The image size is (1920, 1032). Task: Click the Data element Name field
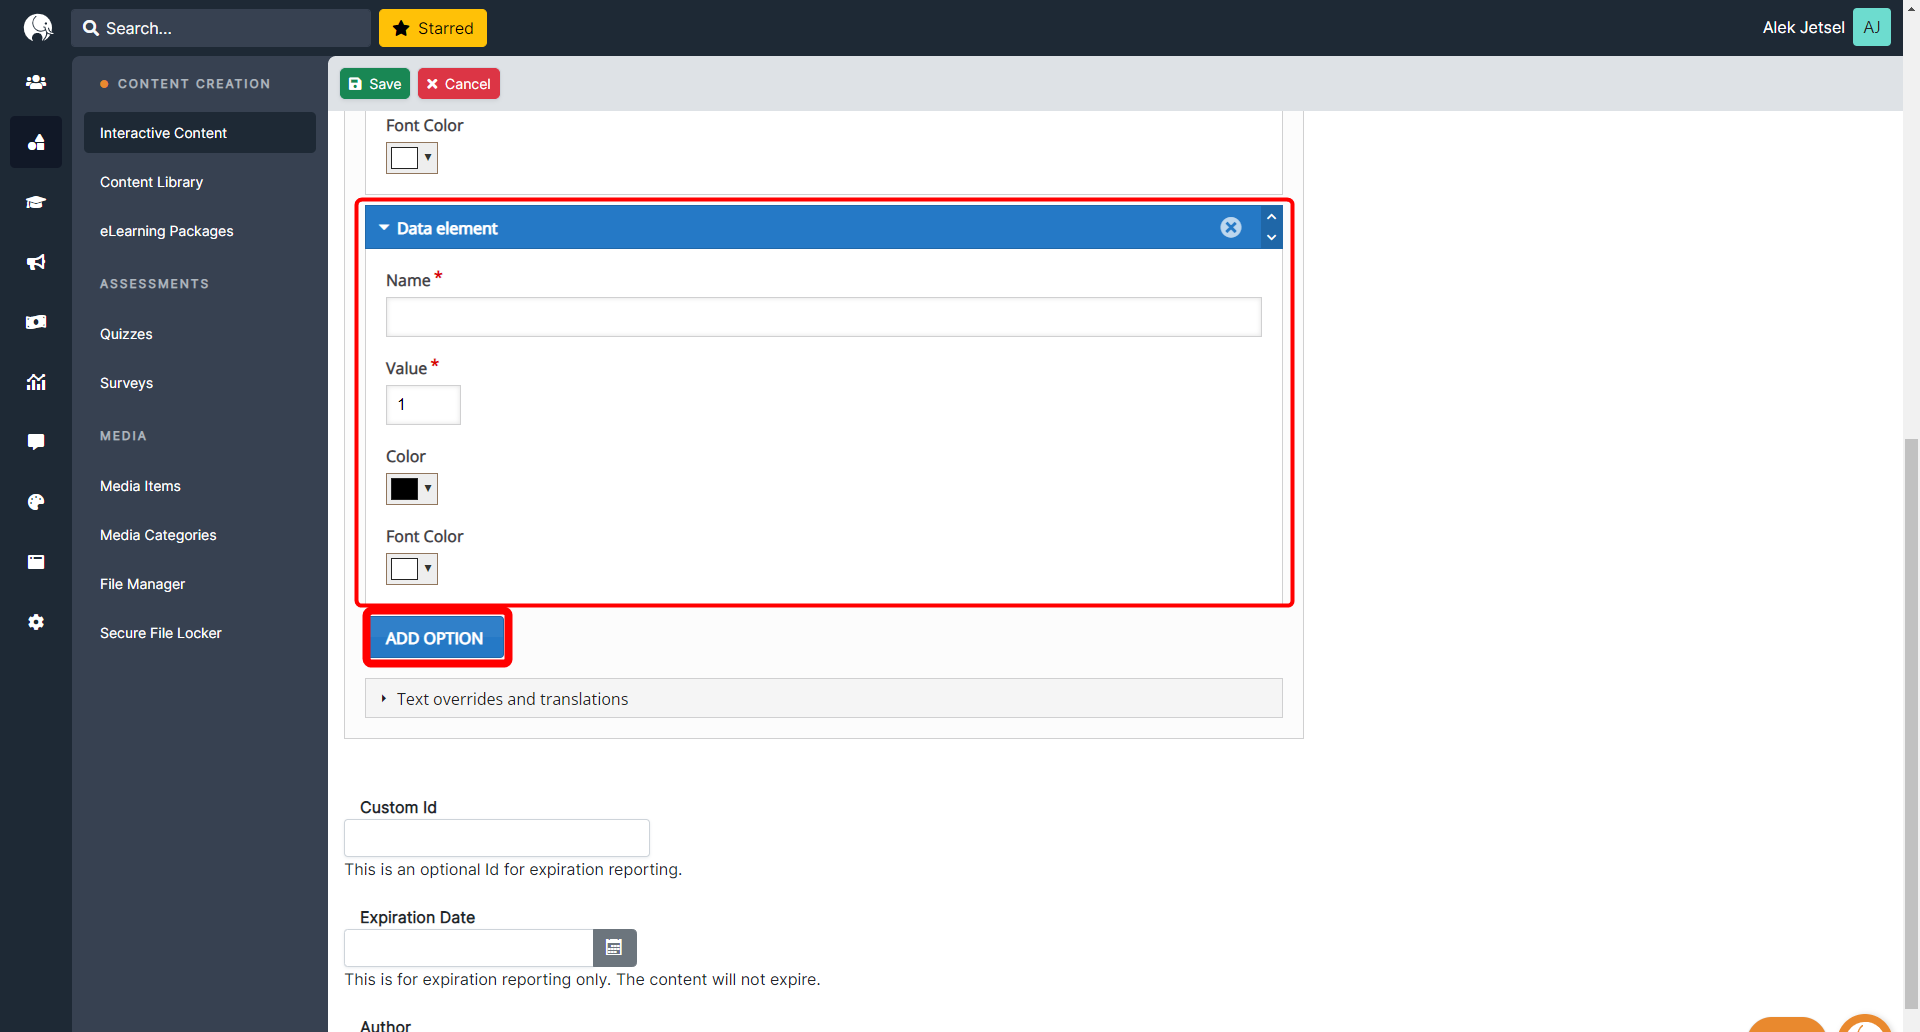[x=824, y=317]
